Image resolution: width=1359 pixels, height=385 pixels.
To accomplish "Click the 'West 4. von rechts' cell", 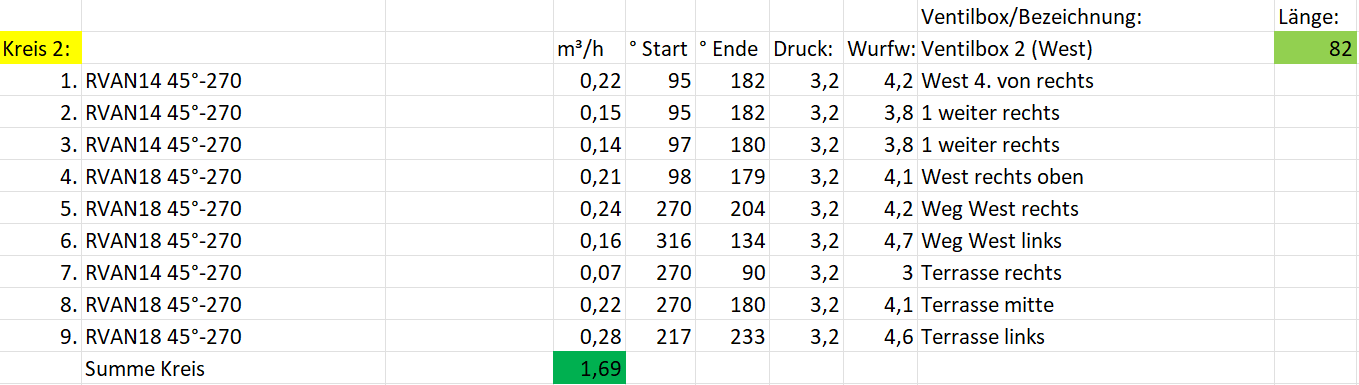I will pos(1096,80).
